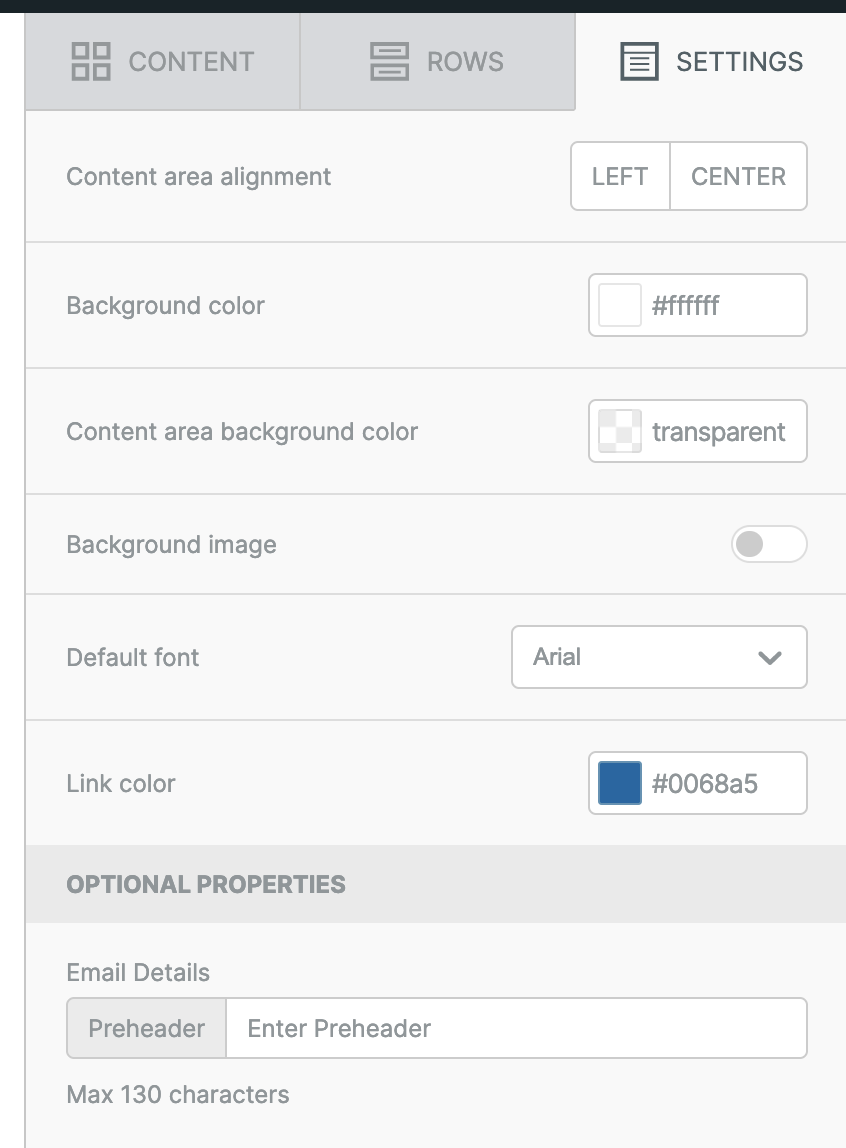Set content area alignment to CENTER
Screen dimensions: 846x1148
pyautogui.click(x=738, y=176)
